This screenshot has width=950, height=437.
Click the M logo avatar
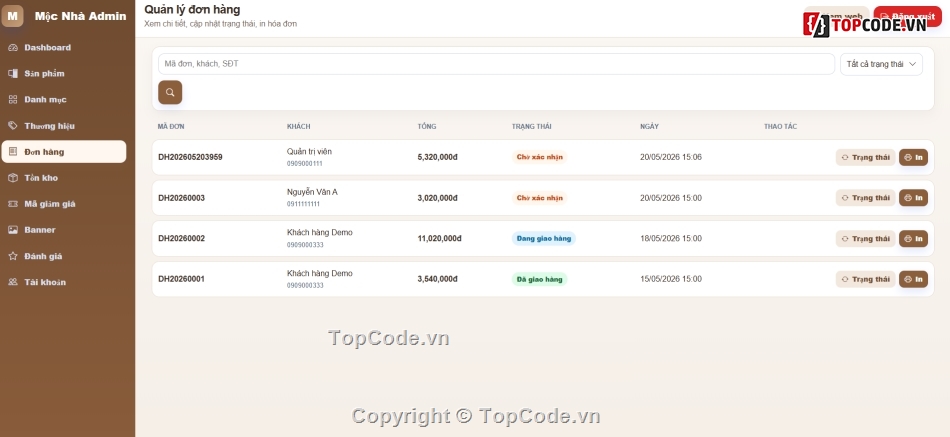[12, 16]
